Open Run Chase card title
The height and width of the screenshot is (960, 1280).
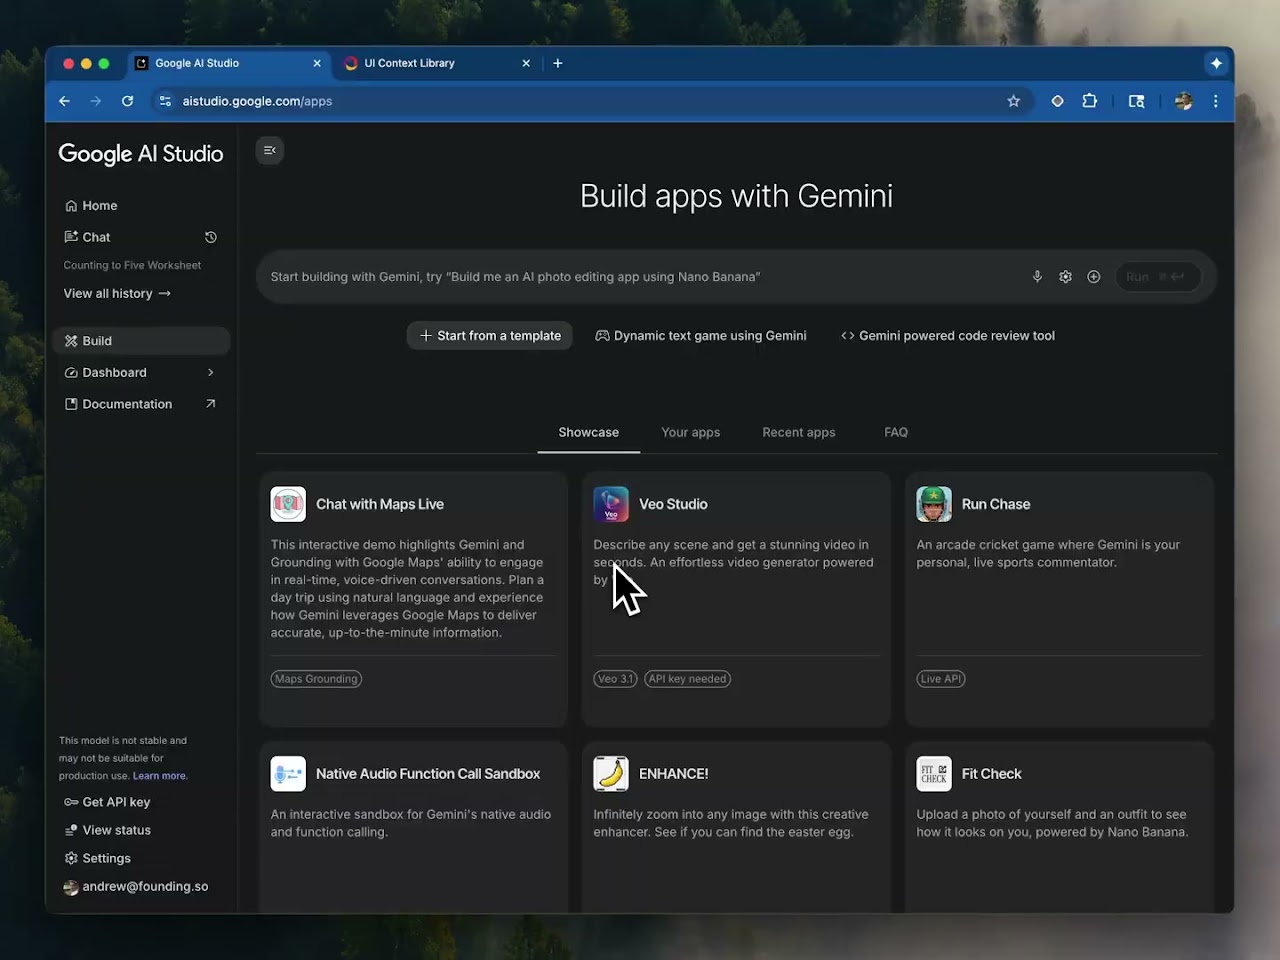(x=996, y=504)
